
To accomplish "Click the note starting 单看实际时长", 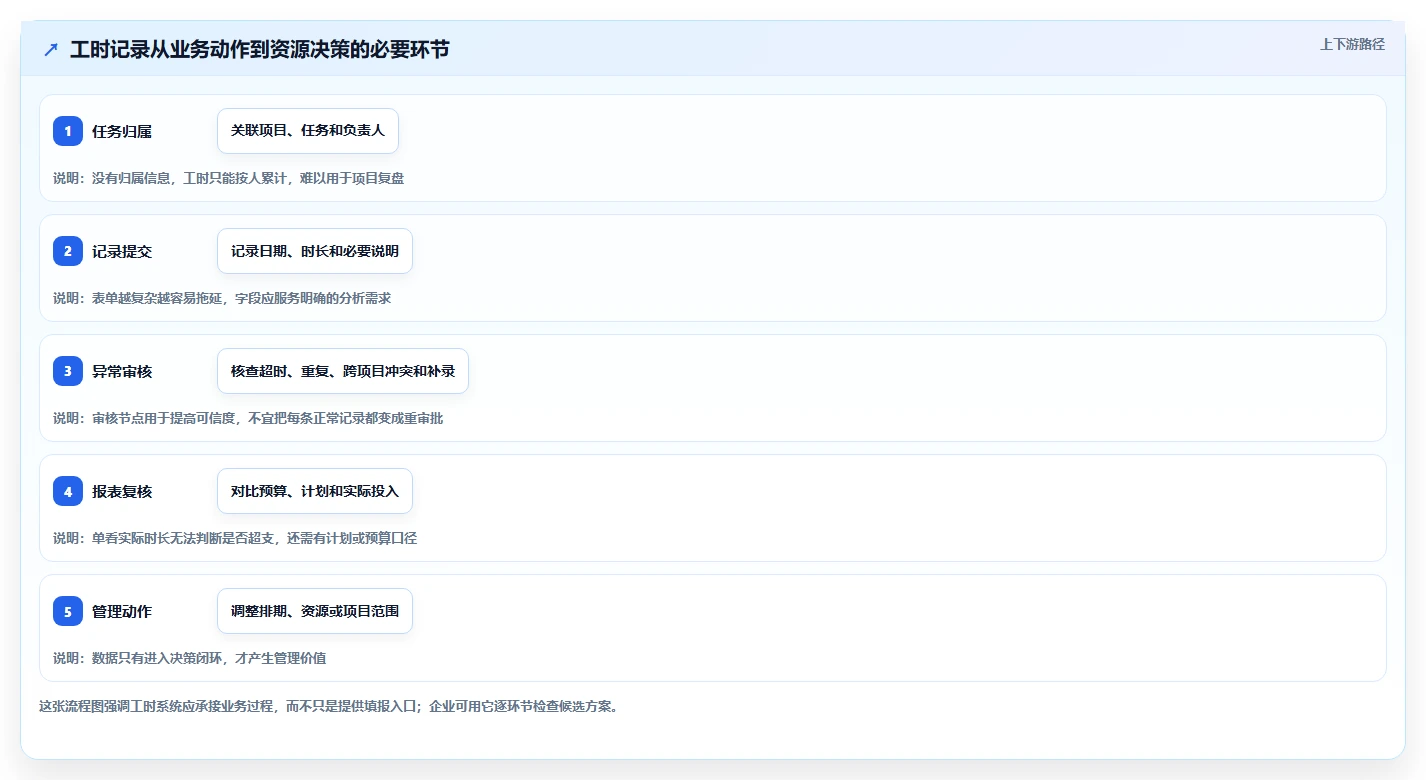I will (x=235, y=538).
